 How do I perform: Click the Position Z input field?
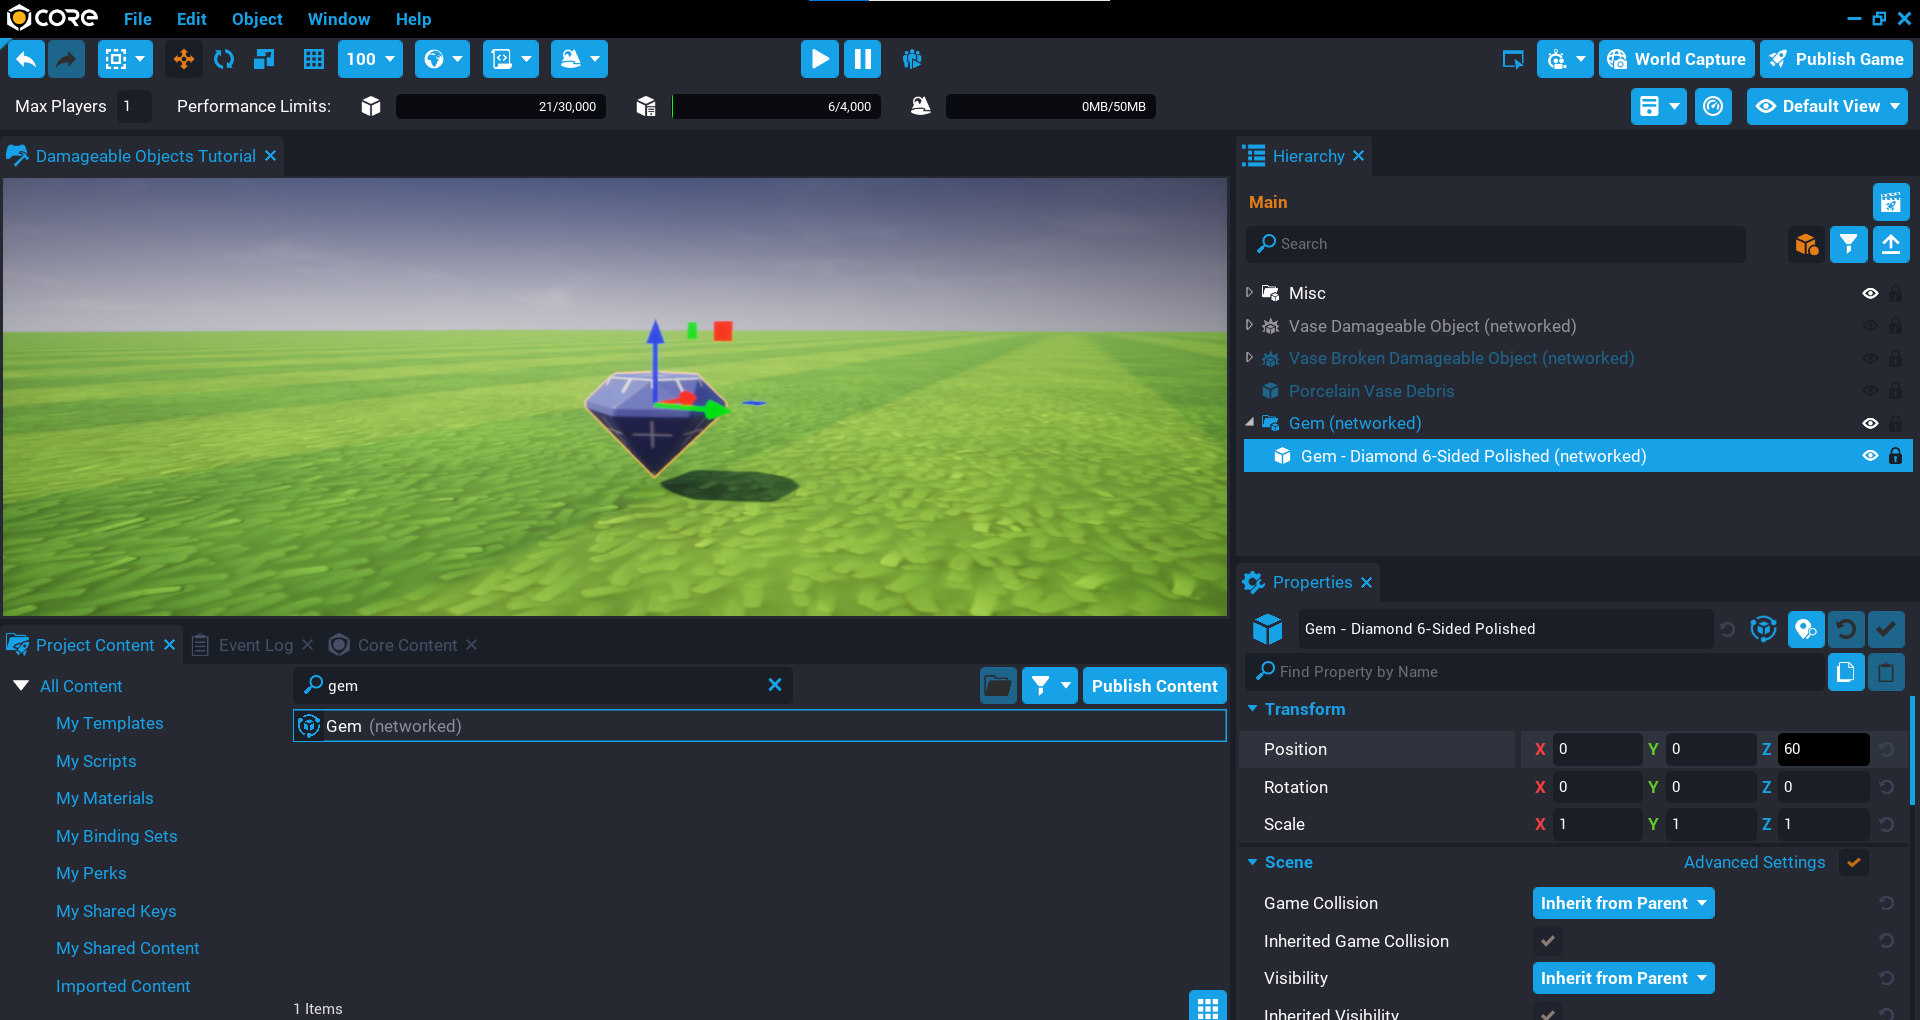coord(1822,749)
